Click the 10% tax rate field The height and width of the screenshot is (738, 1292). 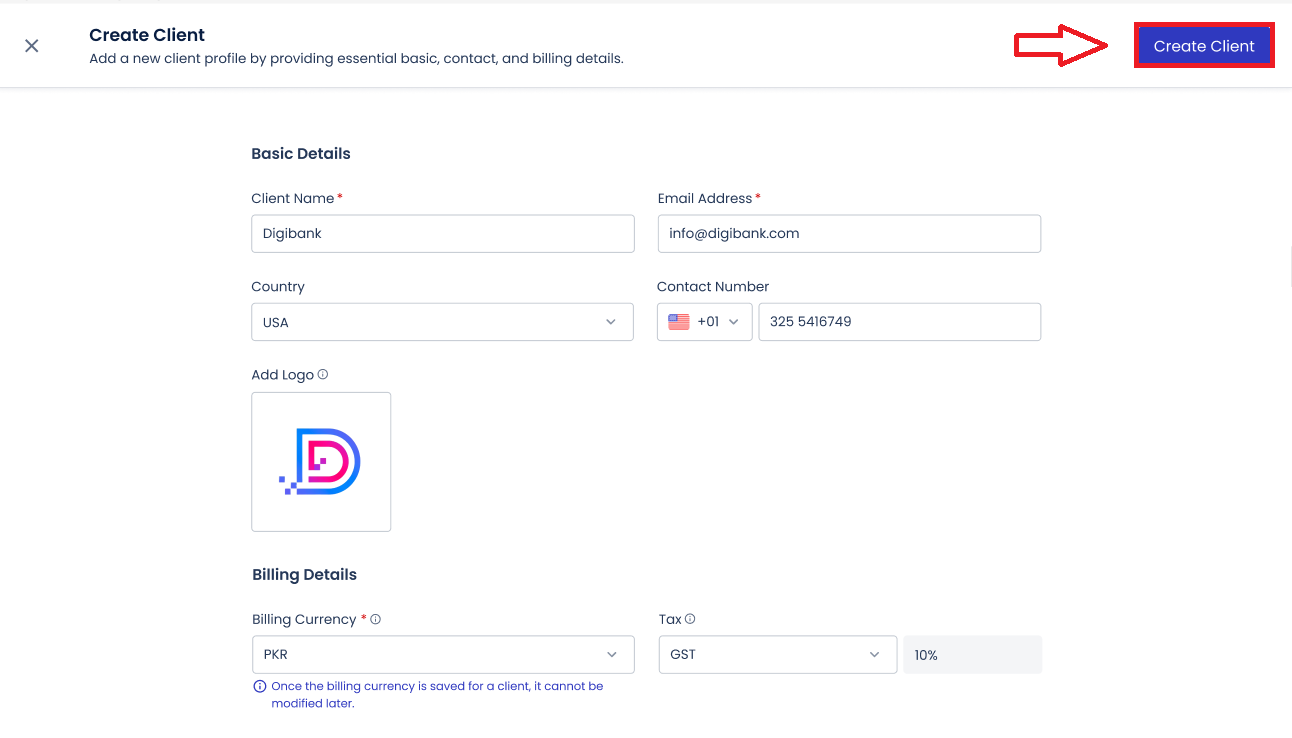(971, 654)
